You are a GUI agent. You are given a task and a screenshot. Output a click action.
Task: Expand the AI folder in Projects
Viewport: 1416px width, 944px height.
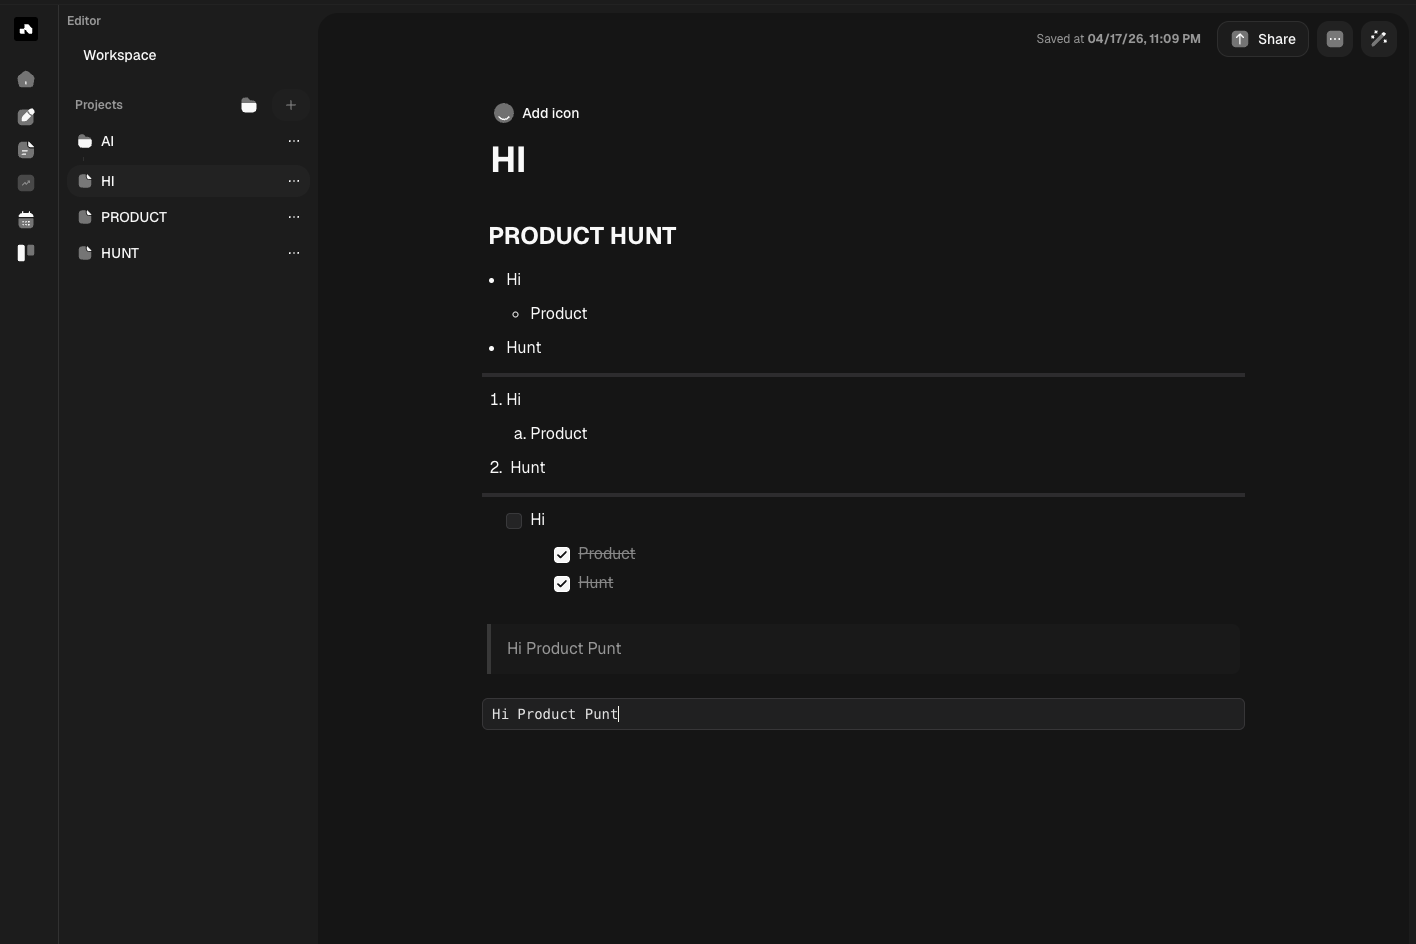[188, 141]
